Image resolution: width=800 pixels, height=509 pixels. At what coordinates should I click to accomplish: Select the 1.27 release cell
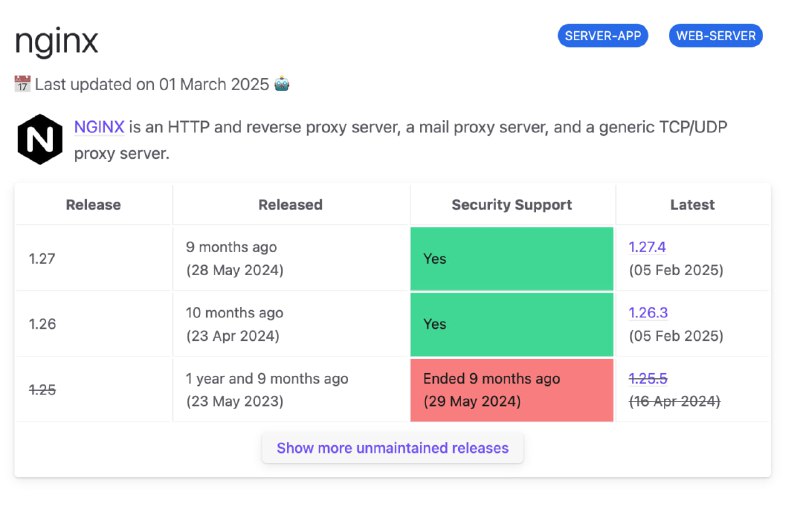point(93,259)
